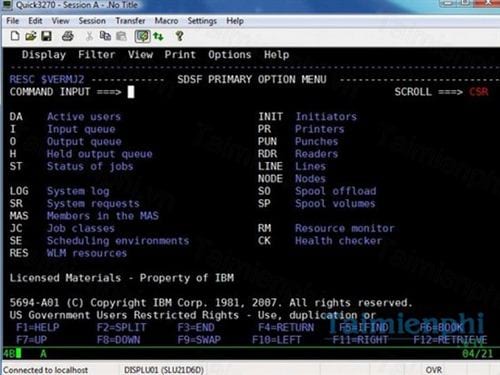Click F7=UP function key label

(31, 340)
